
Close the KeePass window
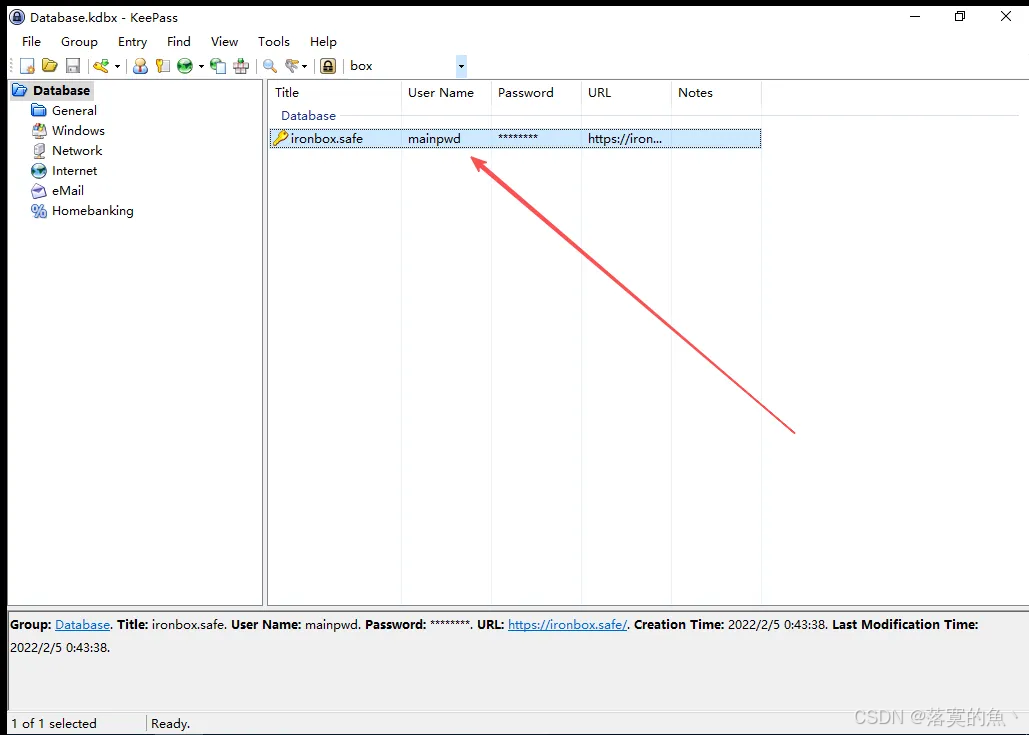coord(1005,16)
